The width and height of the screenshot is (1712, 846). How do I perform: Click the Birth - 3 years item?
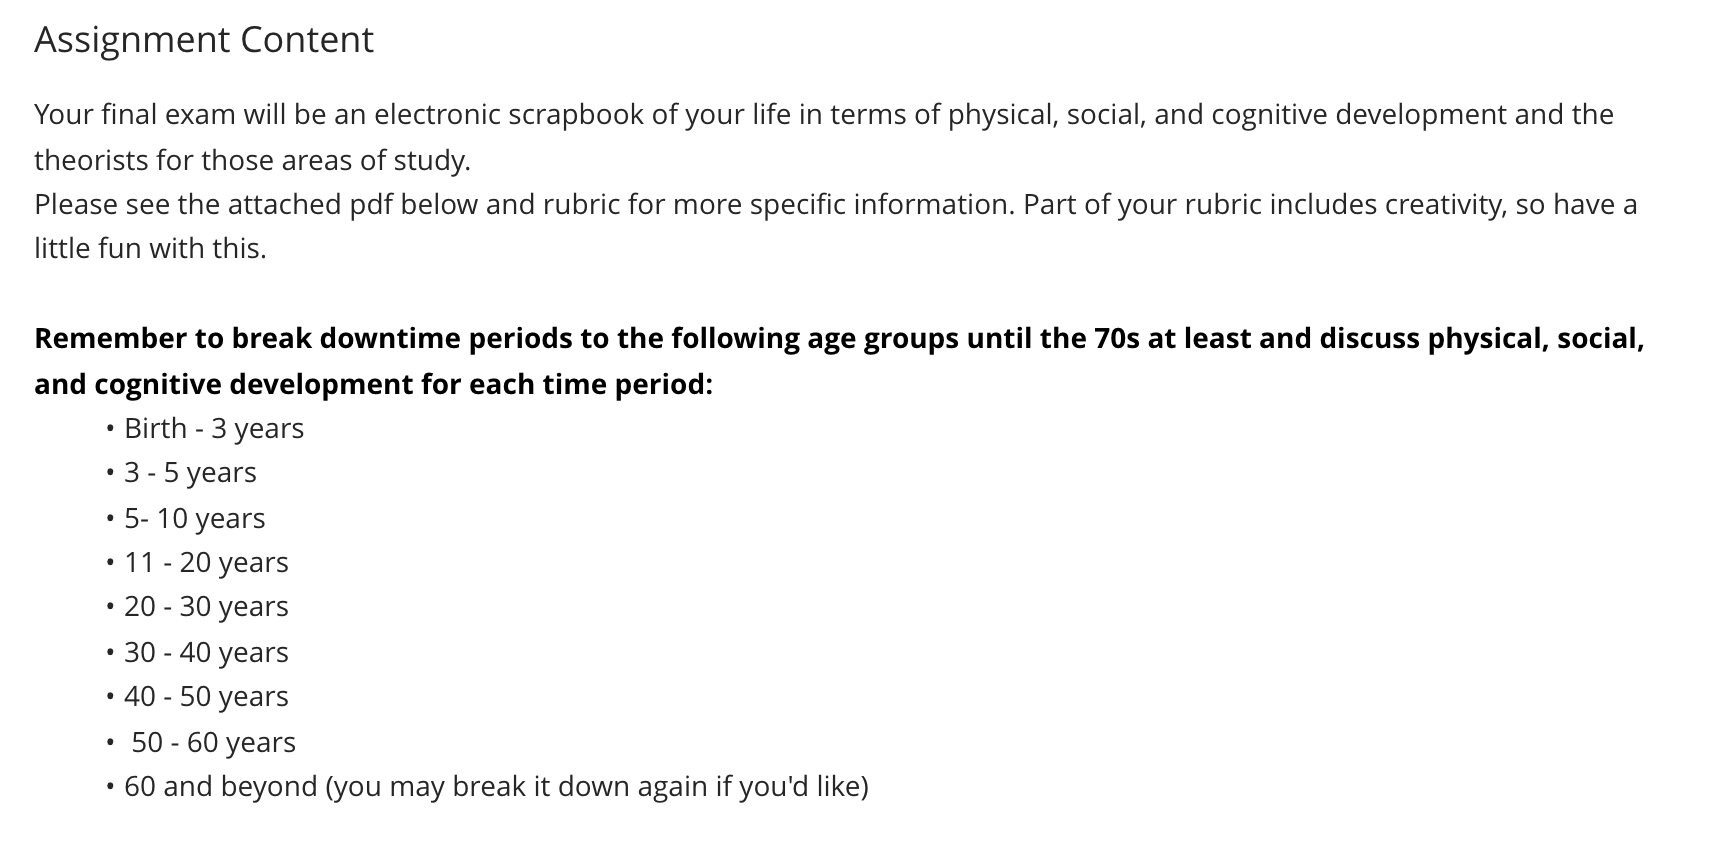coord(214,428)
